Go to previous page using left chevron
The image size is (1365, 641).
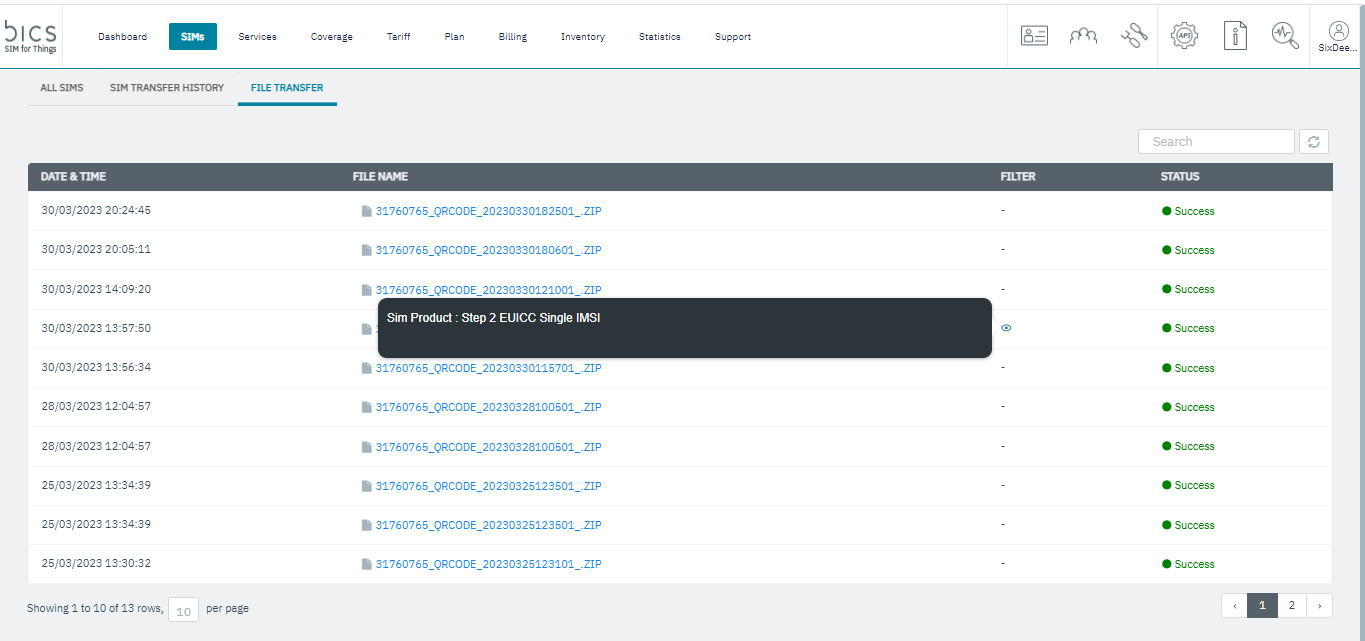coord(1234,605)
